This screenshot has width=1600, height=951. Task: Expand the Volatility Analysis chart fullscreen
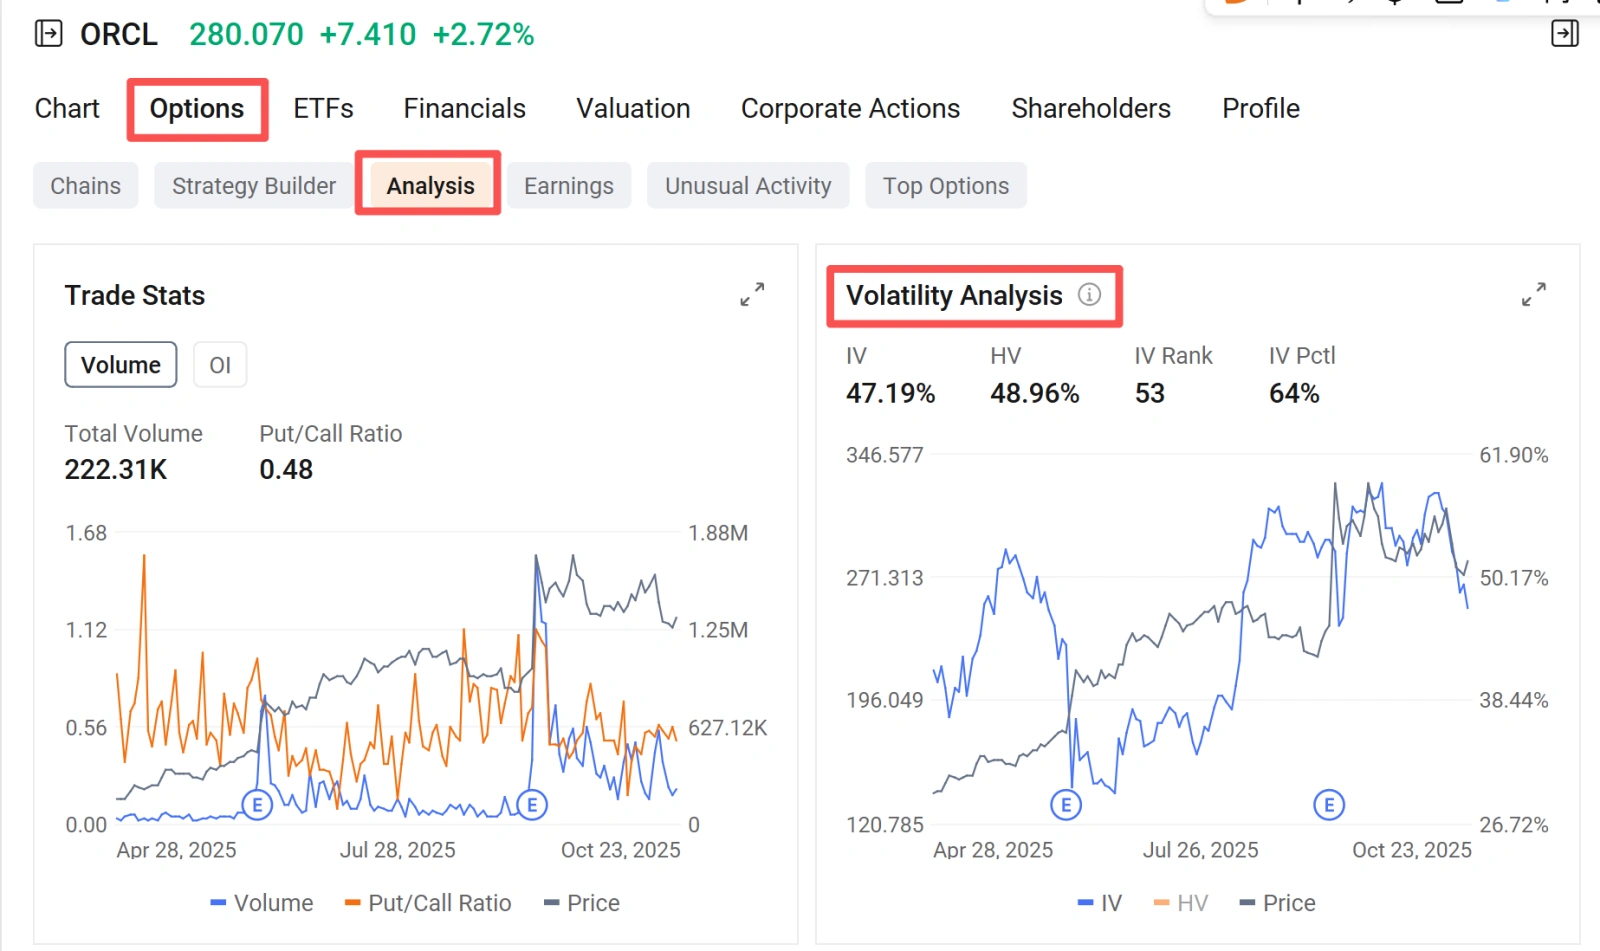1534,294
